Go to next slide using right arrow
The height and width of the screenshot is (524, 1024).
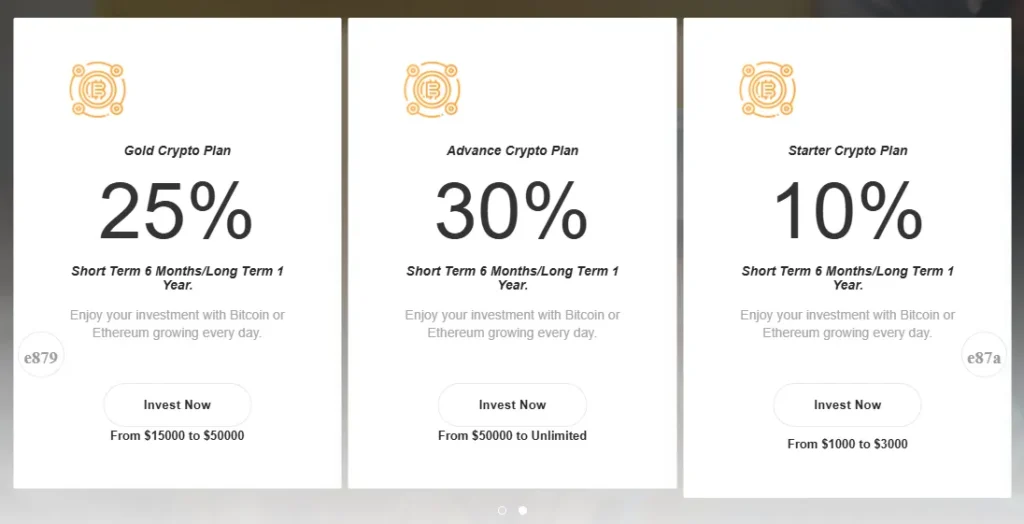(x=984, y=356)
